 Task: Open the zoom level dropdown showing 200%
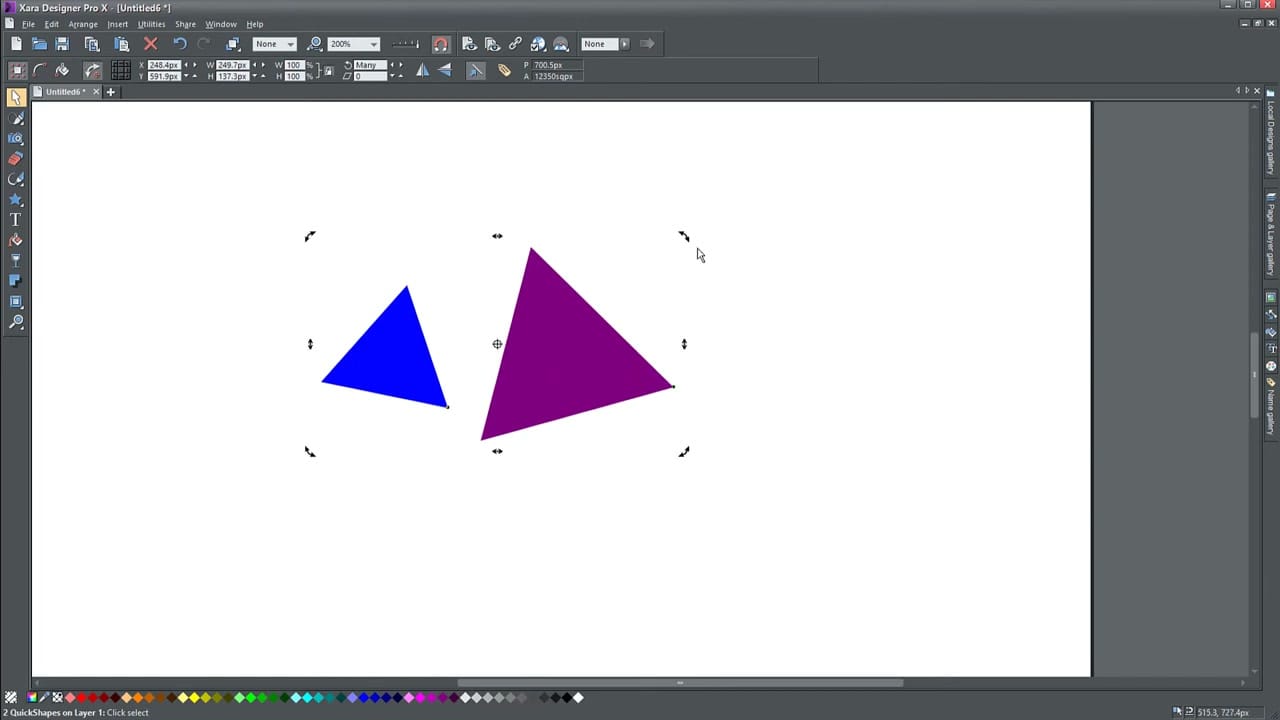[x=372, y=43]
